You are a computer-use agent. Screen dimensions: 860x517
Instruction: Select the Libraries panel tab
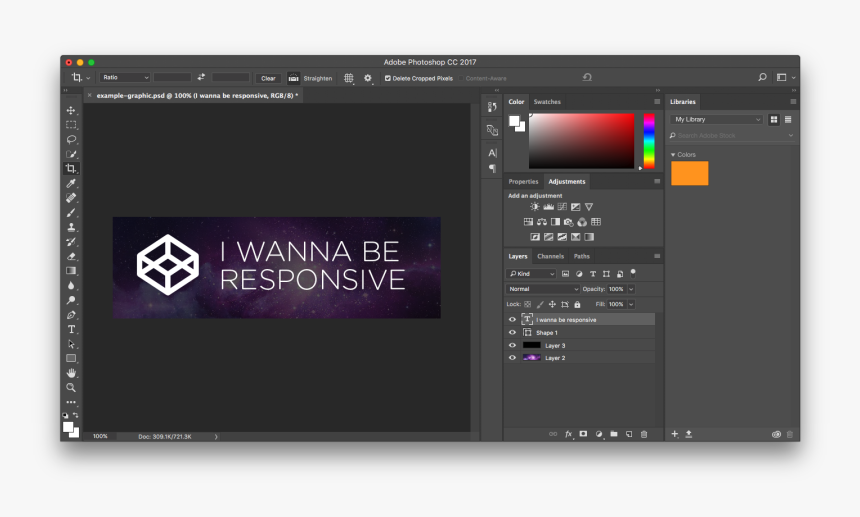coord(682,102)
